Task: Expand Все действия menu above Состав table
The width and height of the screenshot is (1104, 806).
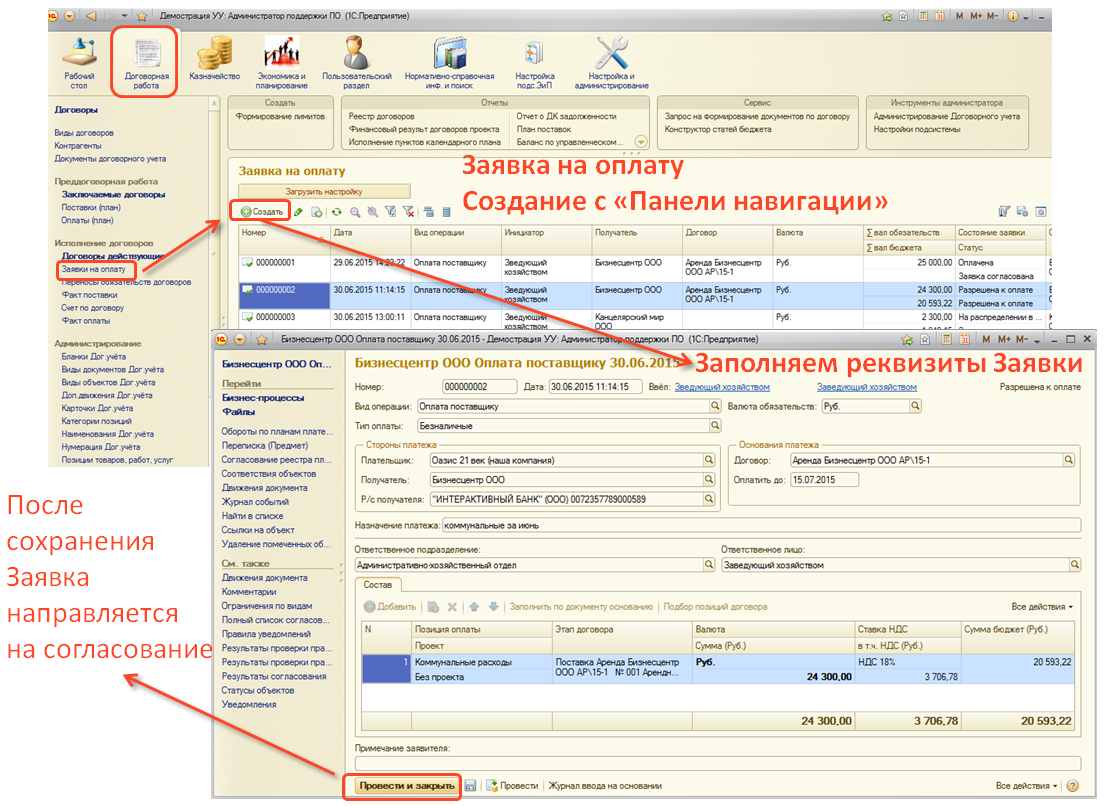Action: (x=1042, y=607)
